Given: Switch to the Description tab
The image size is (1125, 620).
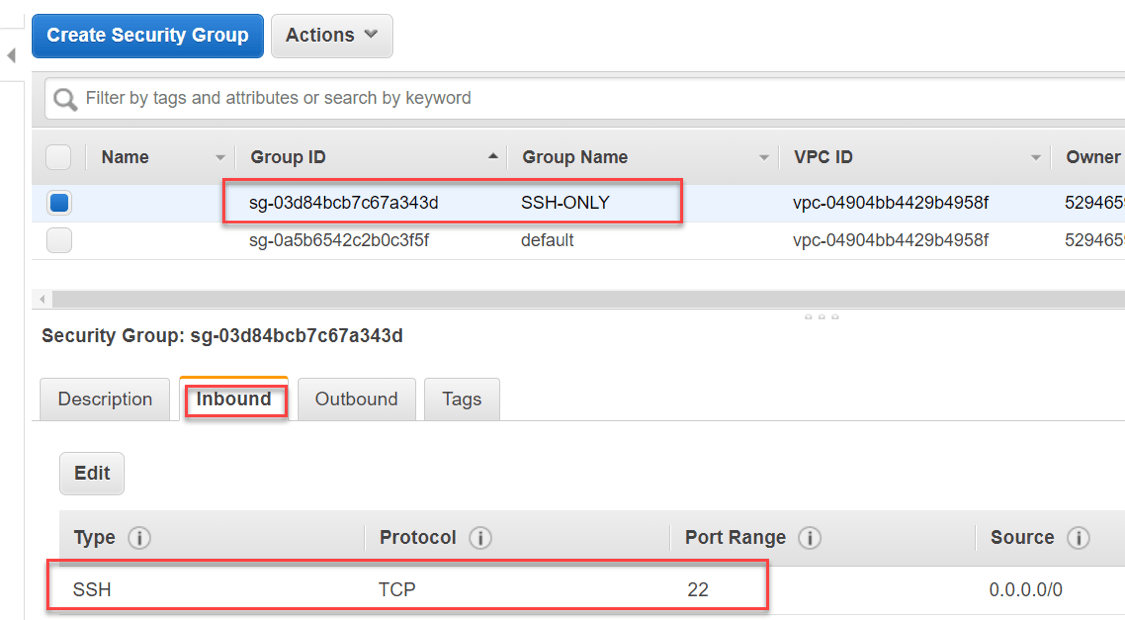Looking at the screenshot, I should [105, 399].
